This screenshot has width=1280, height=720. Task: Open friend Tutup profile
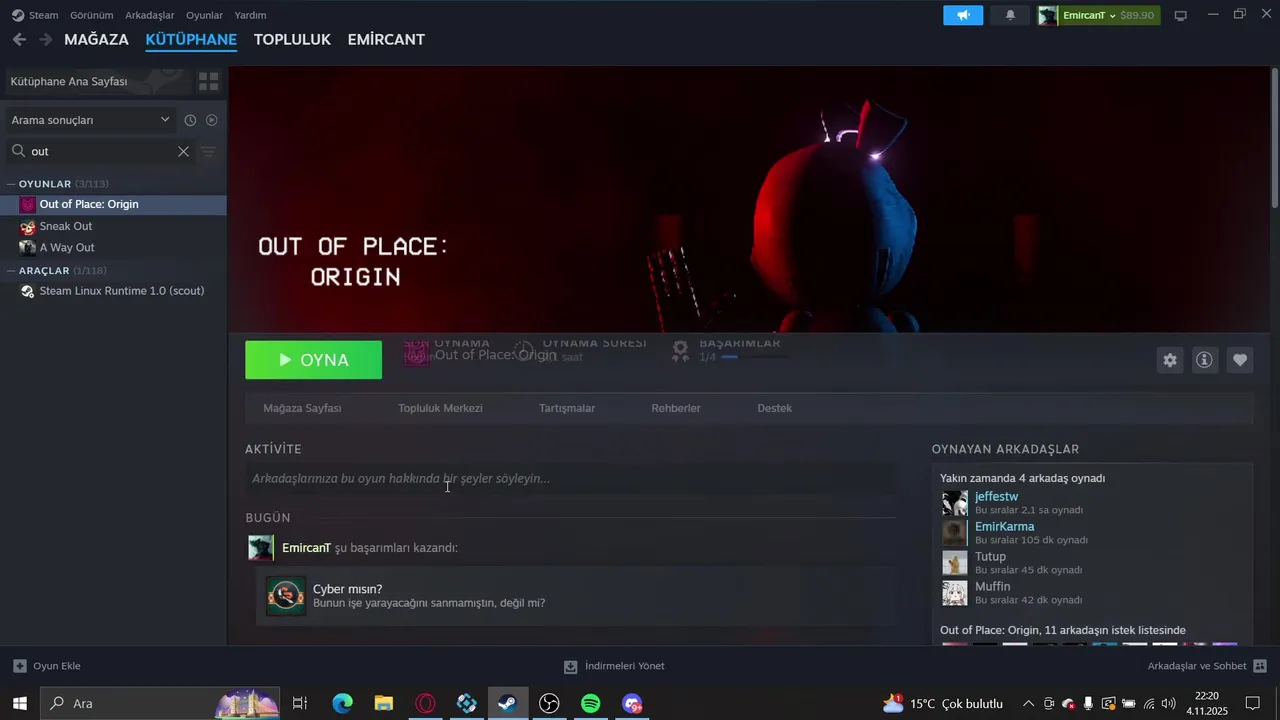[990, 557]
